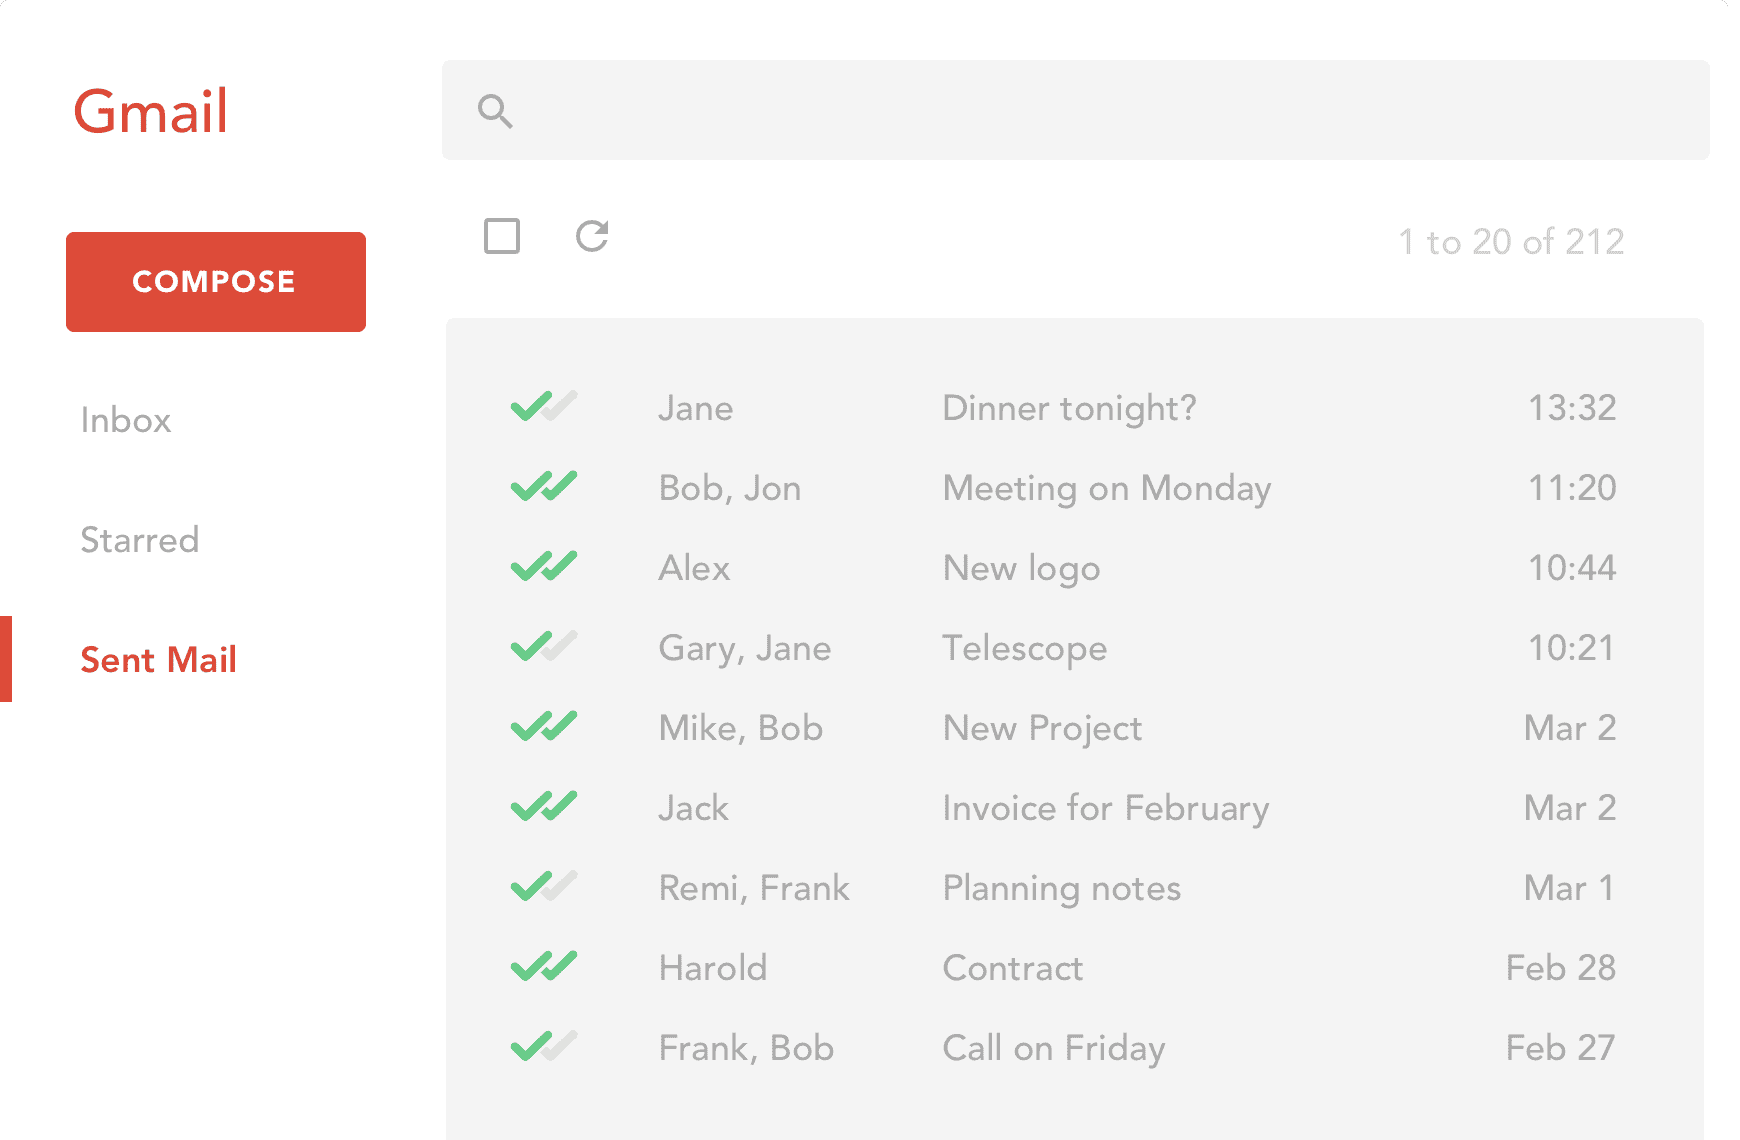Click the green double checkmarks beside Bob, Jon
Viewport: 1740px width, 1140px height.
click(x=544, y=487)
